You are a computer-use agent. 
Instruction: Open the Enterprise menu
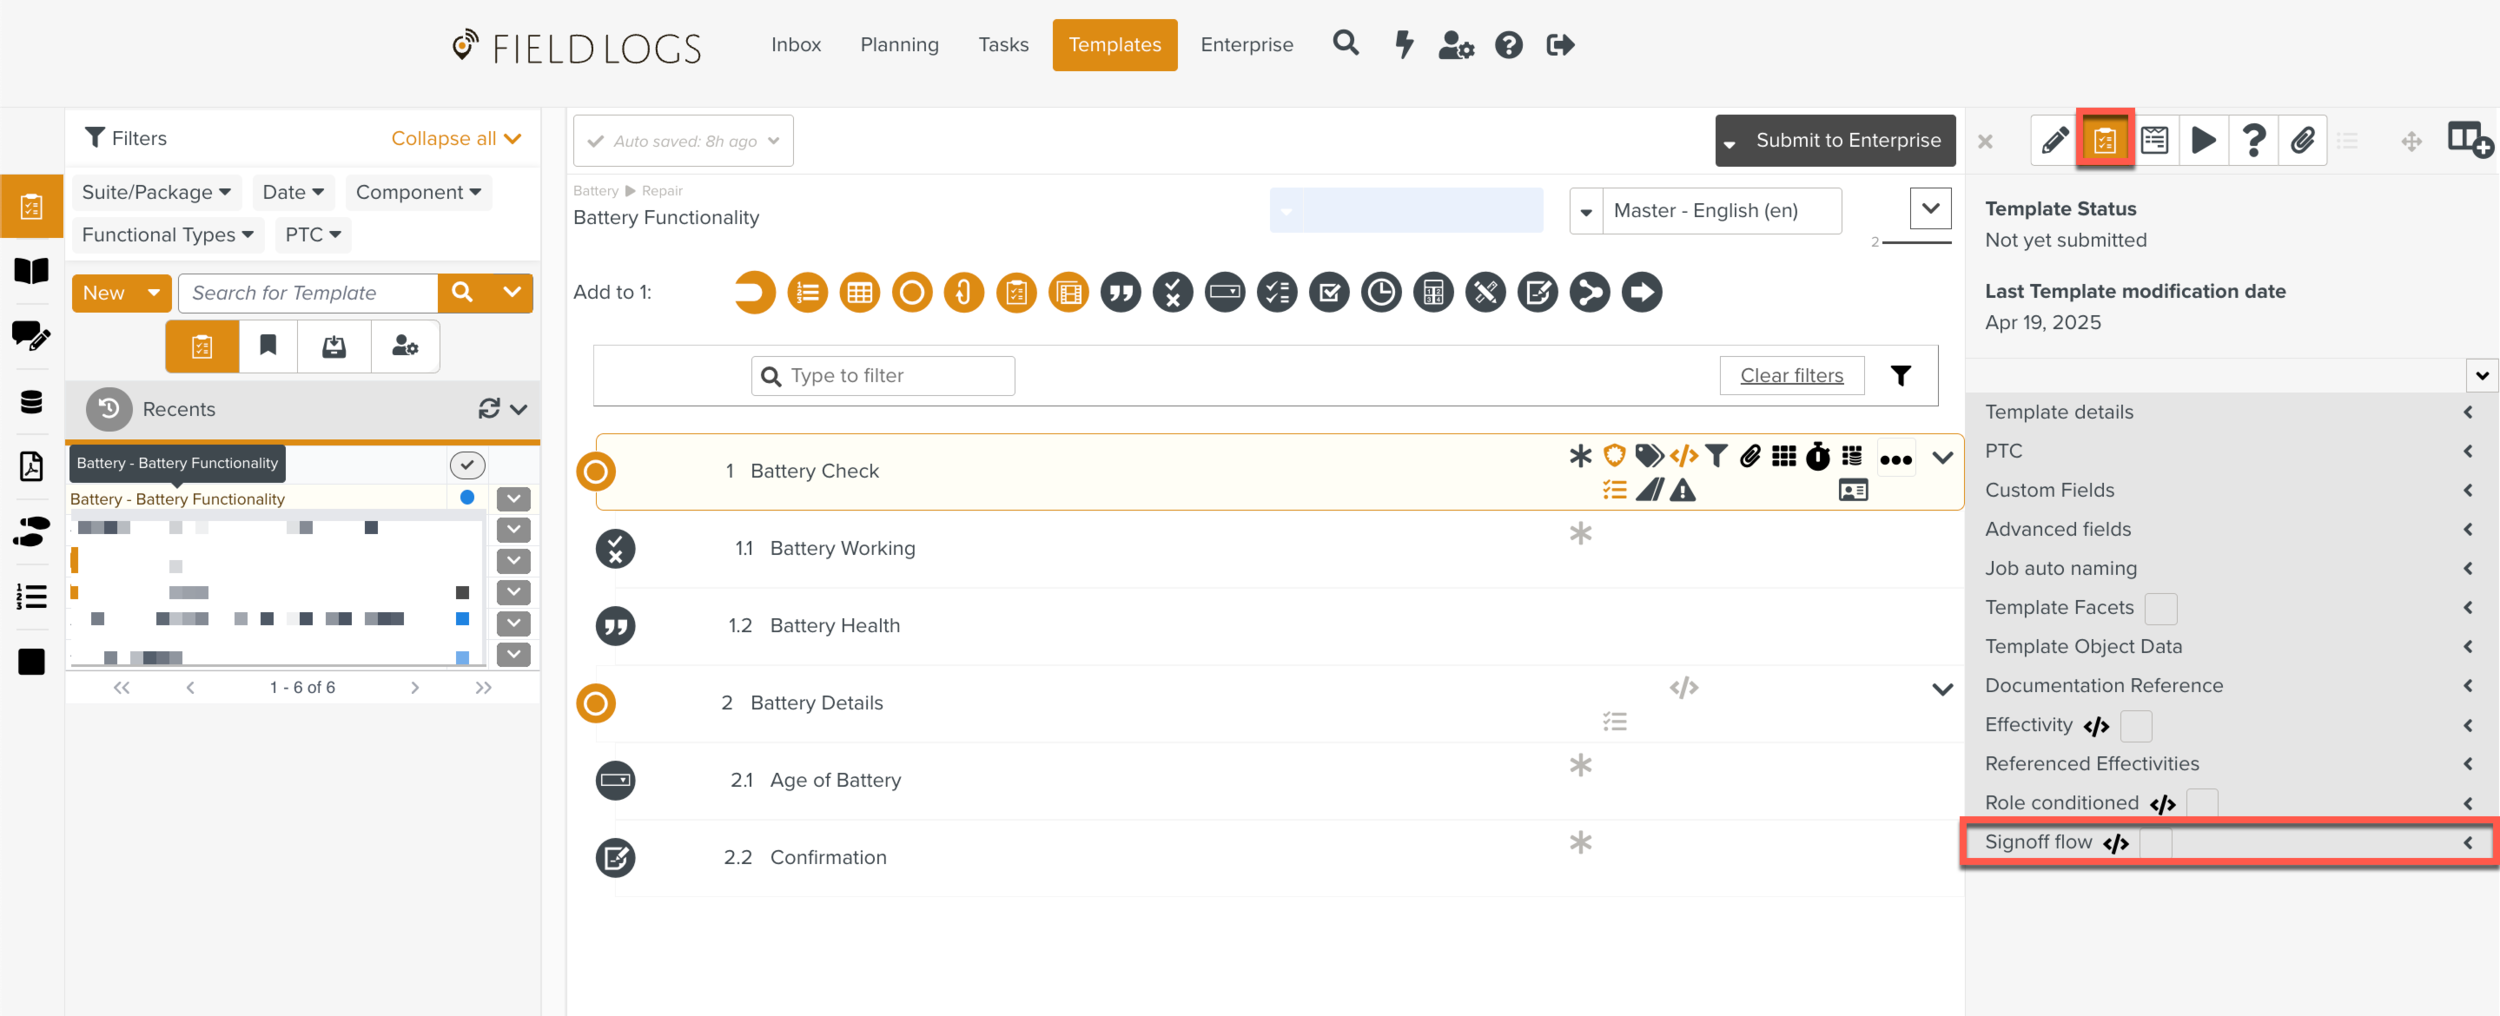point(1246,45)
